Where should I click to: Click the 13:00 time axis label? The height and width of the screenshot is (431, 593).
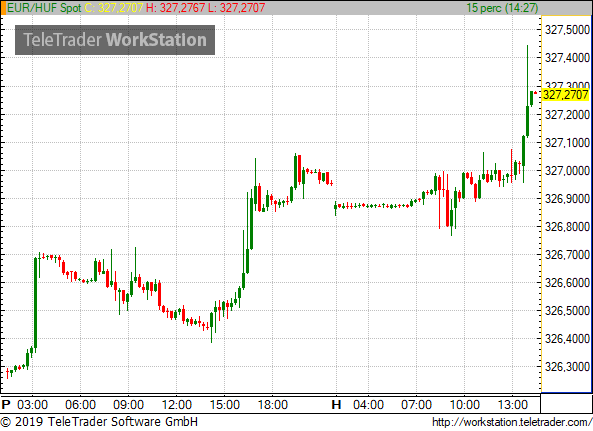tap(512, 405)
